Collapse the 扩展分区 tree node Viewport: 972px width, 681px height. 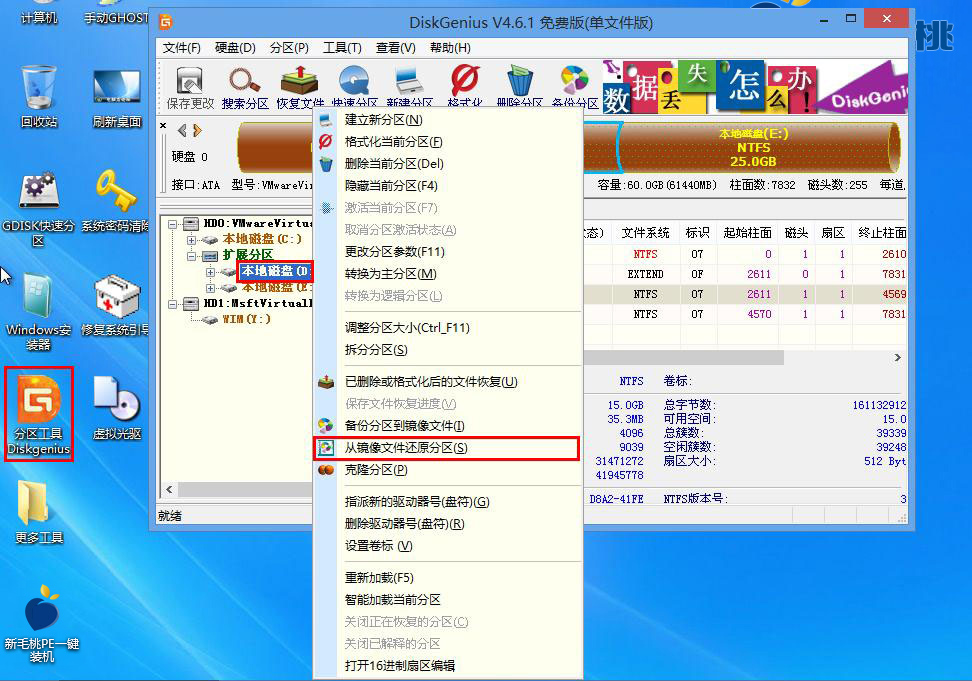192,256
